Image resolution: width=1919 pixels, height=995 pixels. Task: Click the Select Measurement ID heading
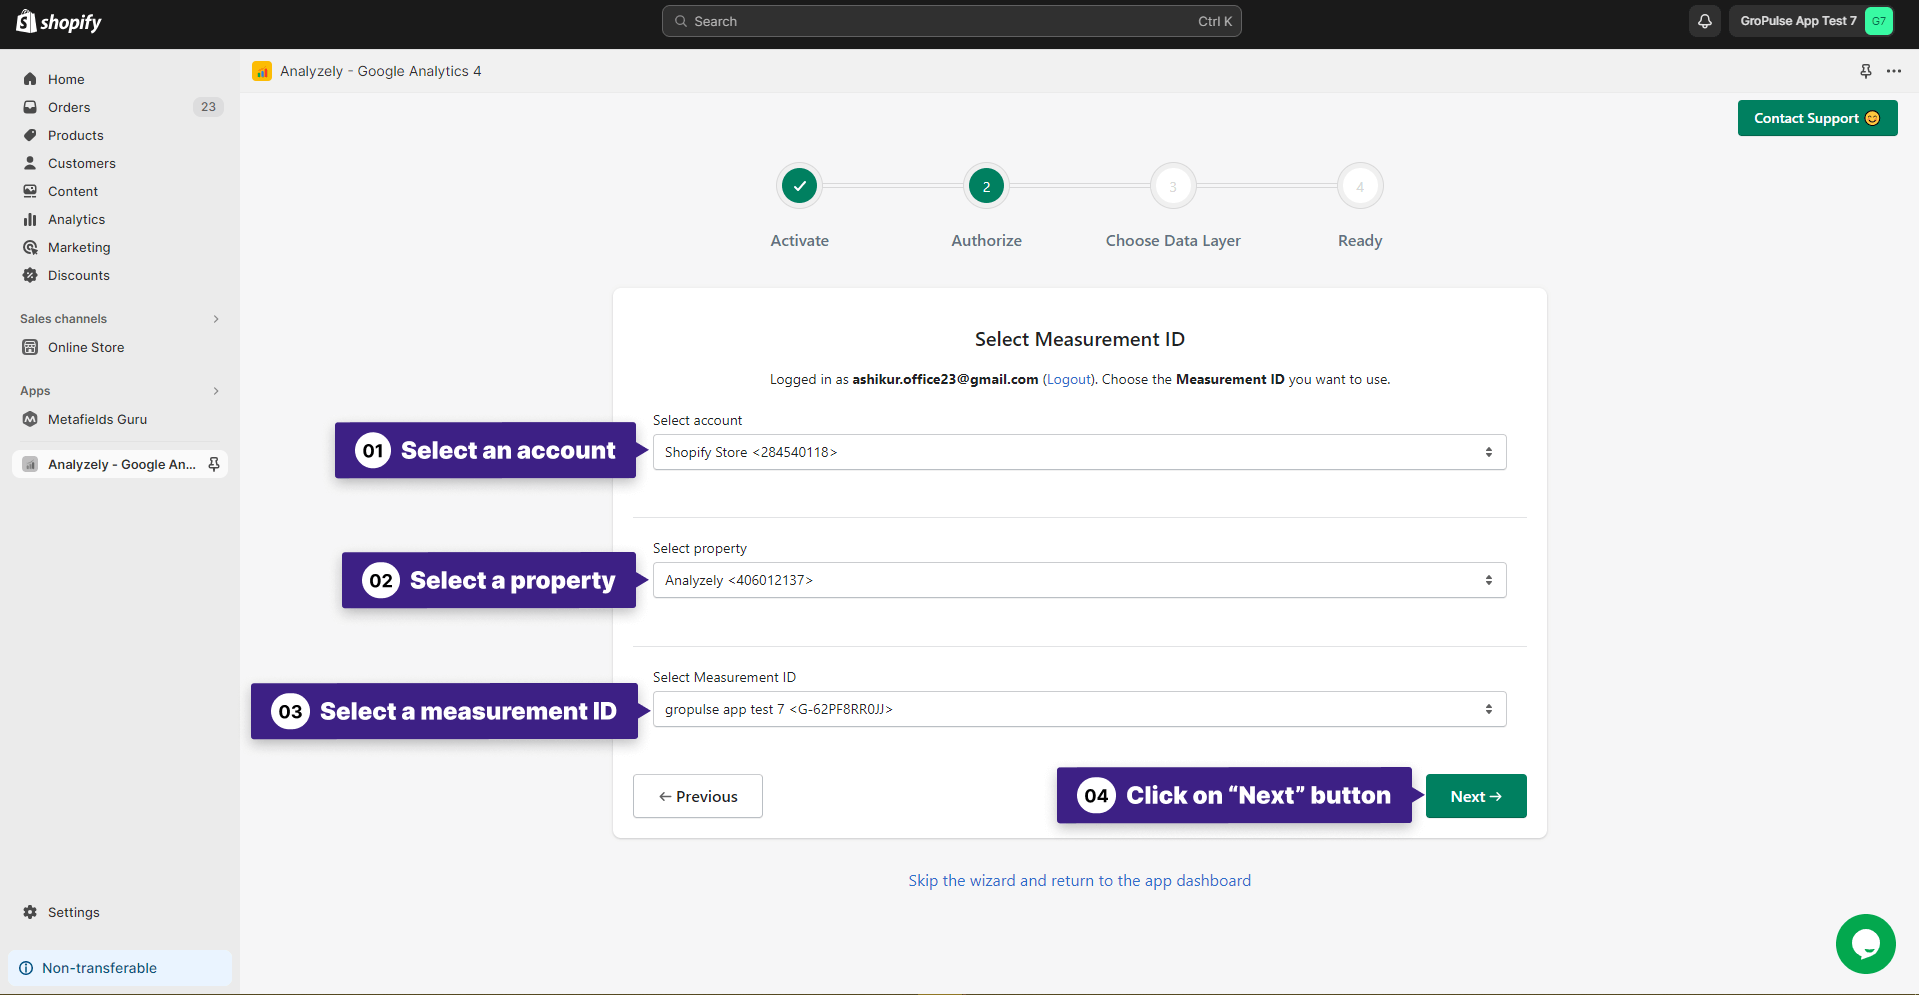coord(1080,339)
